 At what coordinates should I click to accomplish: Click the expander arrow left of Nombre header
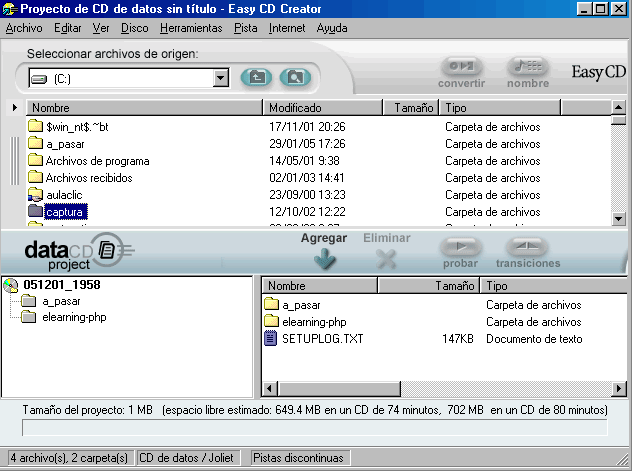(x=15, y=108)
